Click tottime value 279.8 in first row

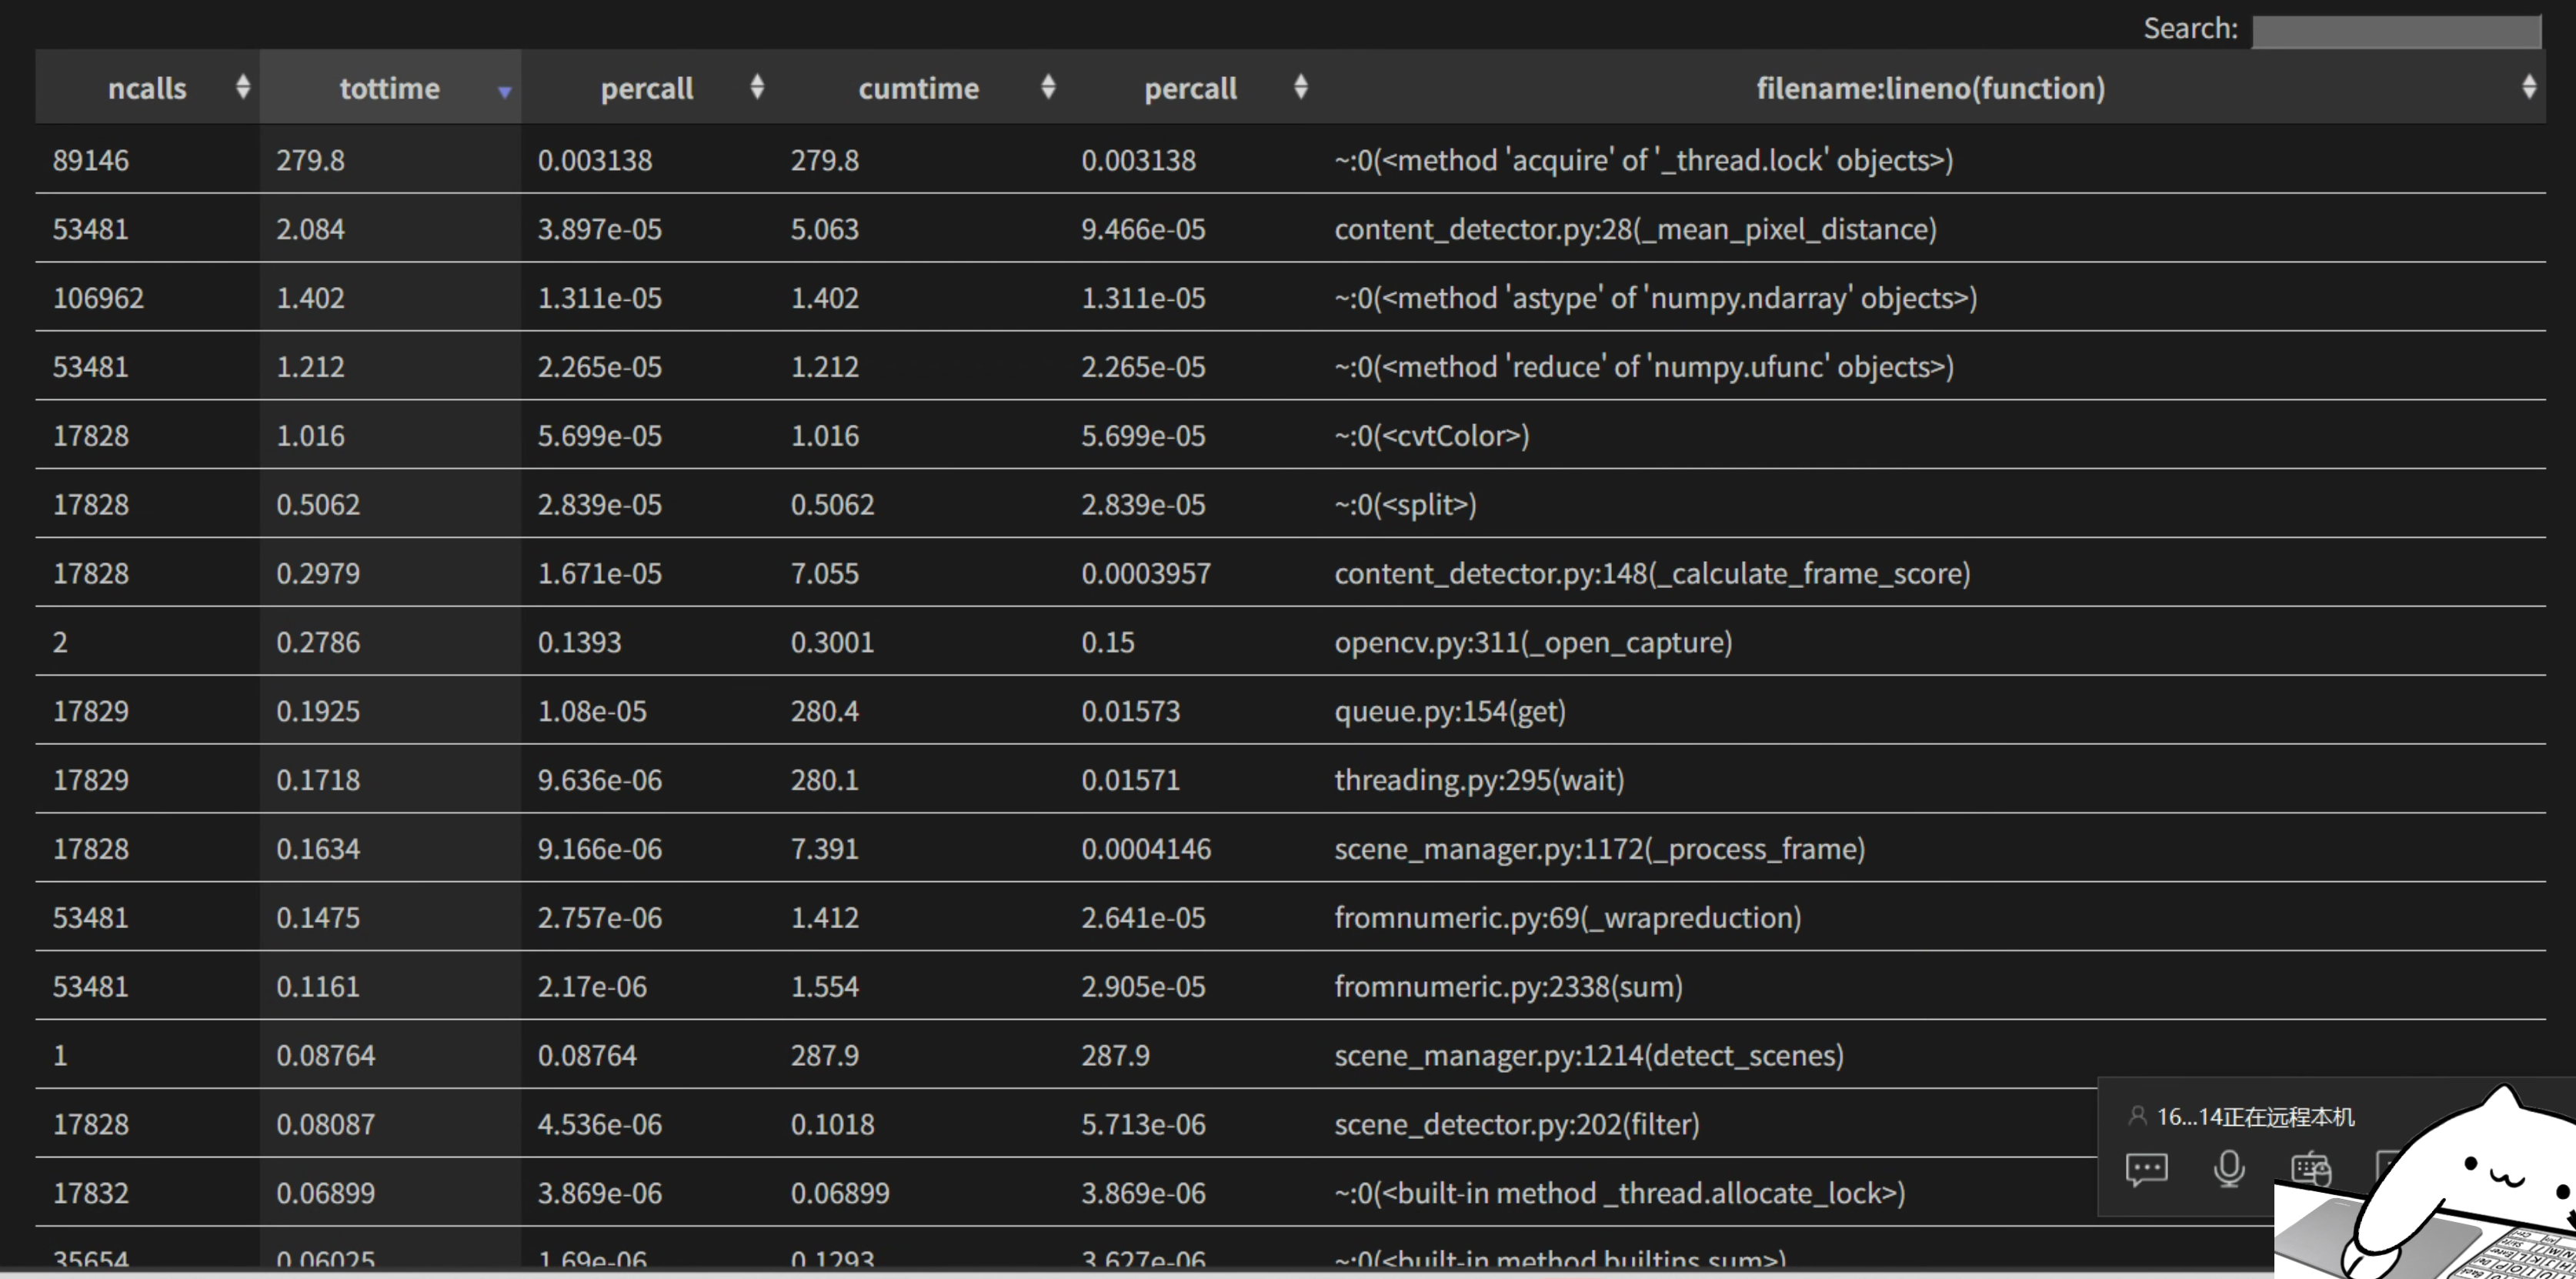[x=310, y=160]
